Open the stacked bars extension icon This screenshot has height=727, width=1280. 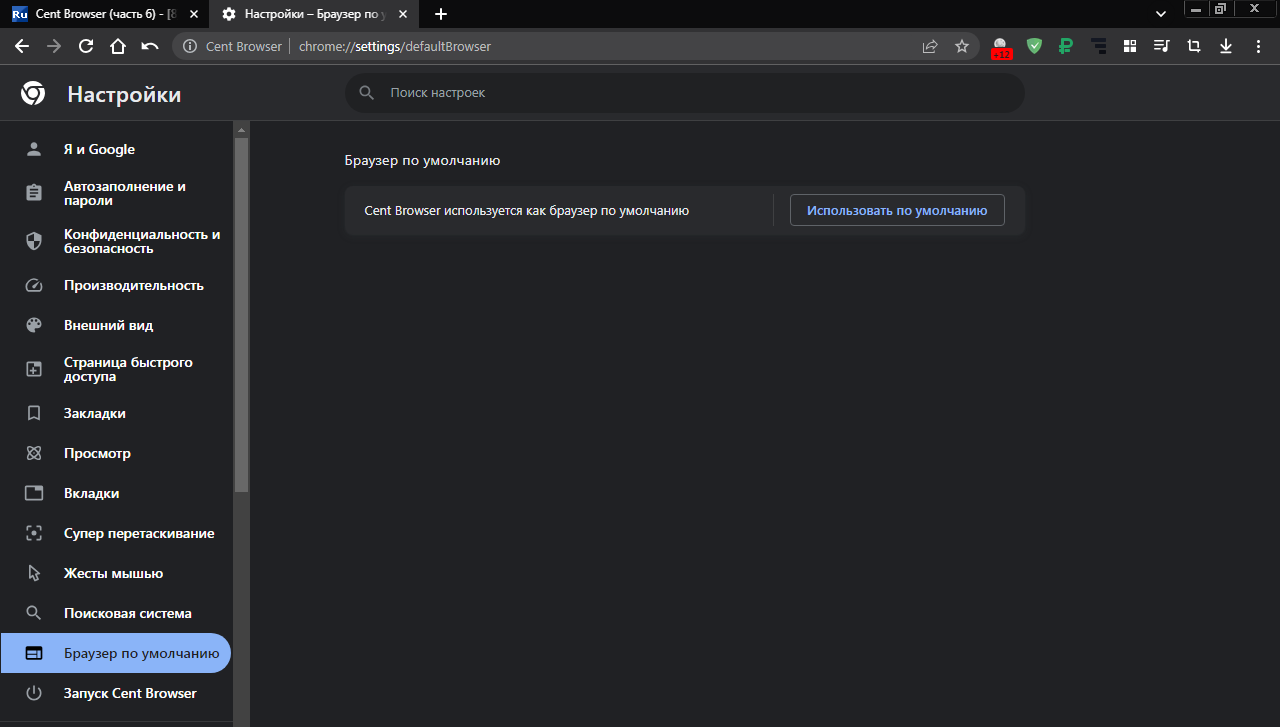point(1099,46)
